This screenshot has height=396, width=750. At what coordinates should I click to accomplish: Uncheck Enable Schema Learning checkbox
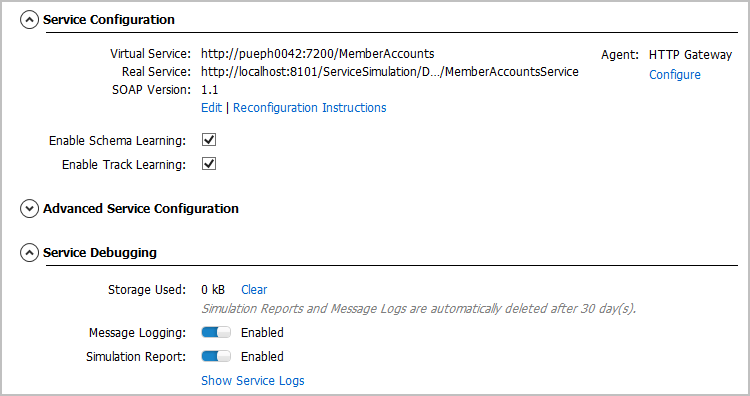(209, 140)
